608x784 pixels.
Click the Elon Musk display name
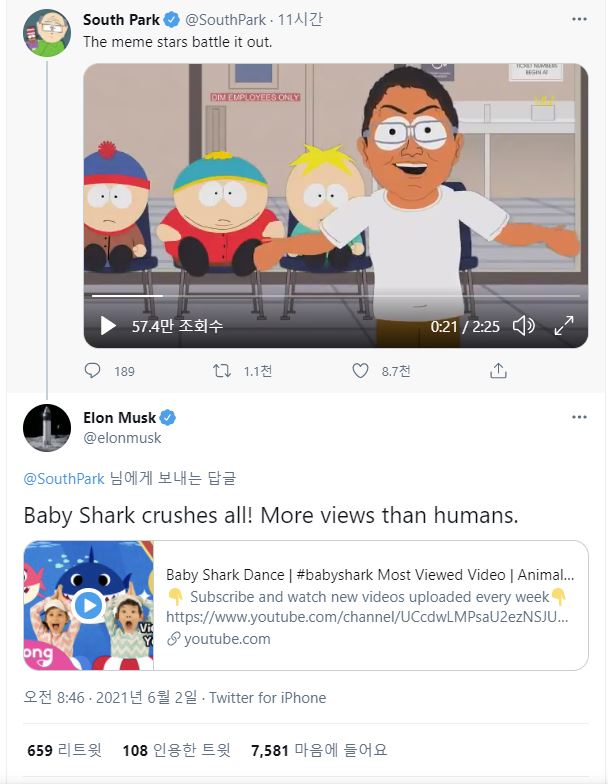point(120,417)
